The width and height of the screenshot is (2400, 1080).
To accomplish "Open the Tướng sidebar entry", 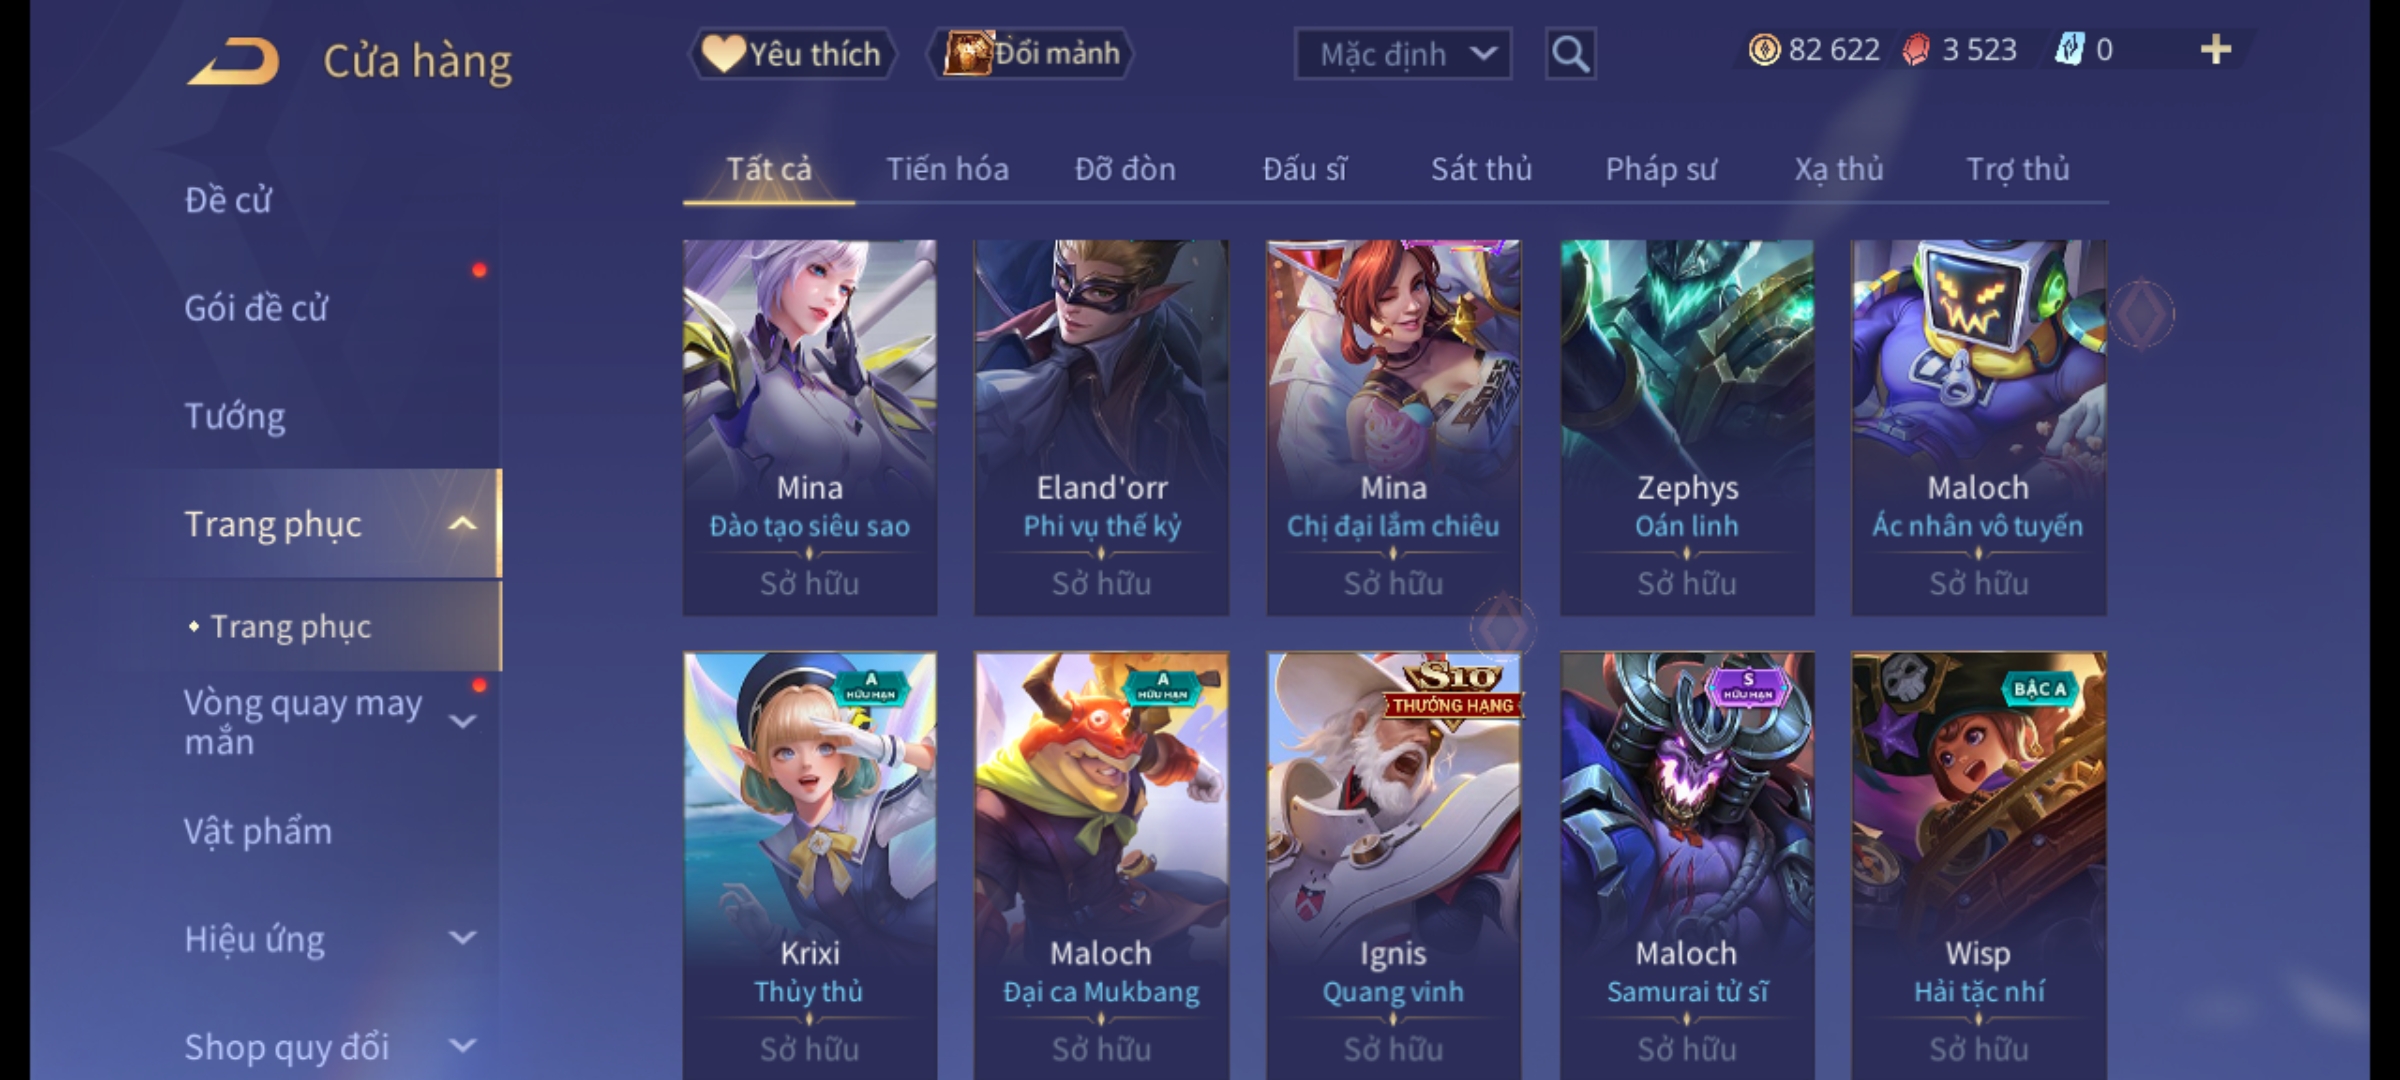I will click(235, 416).
